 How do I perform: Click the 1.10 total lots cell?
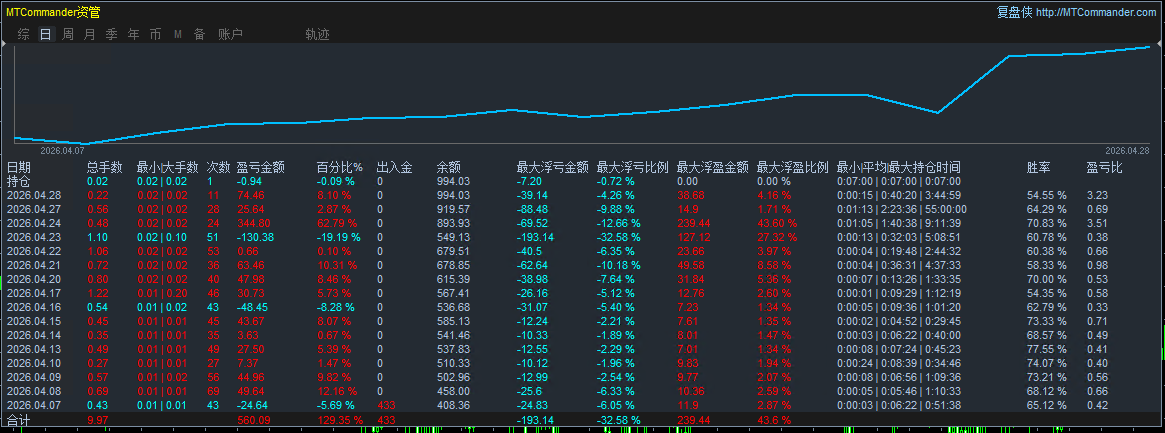[97, 237]
